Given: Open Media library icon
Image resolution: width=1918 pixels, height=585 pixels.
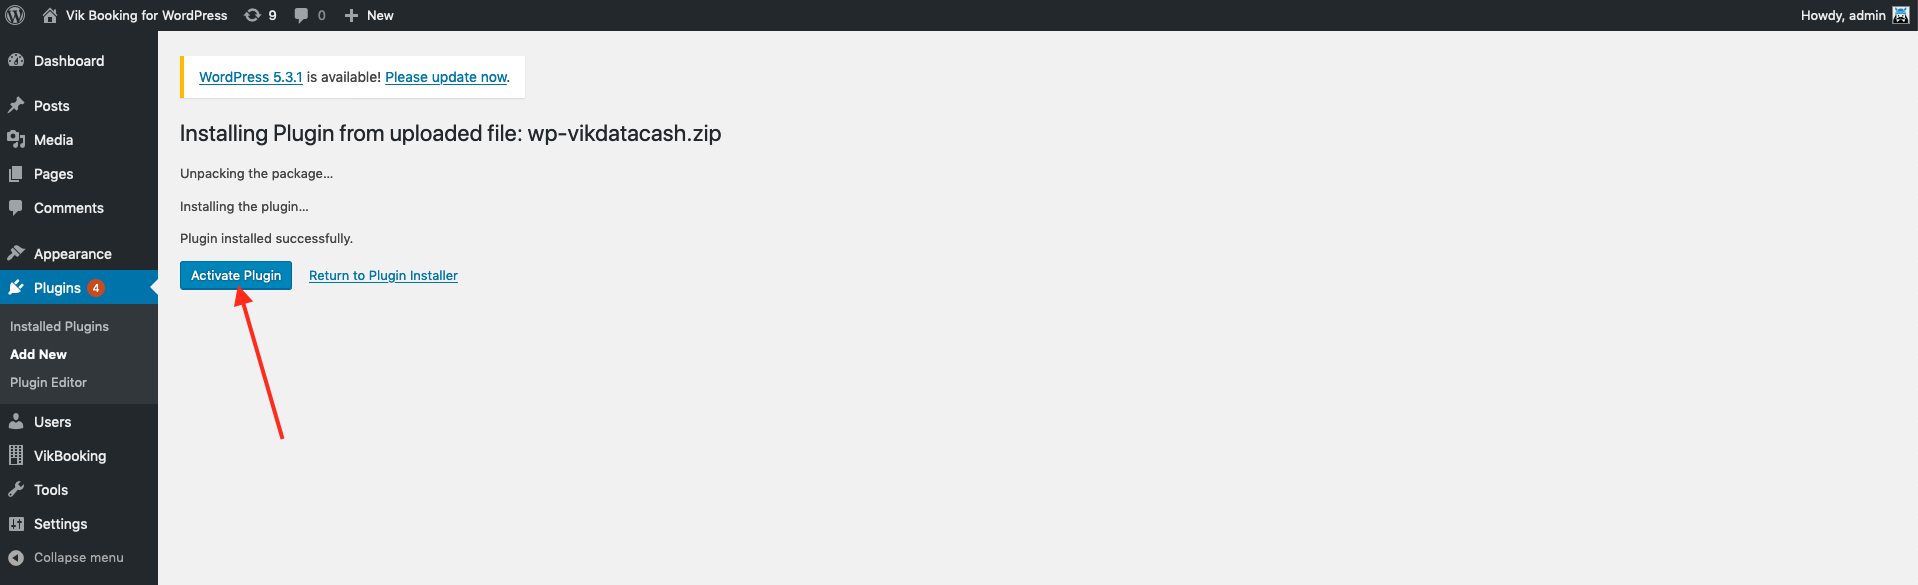Looking at the screenshot, I should [x=16, y=139].
